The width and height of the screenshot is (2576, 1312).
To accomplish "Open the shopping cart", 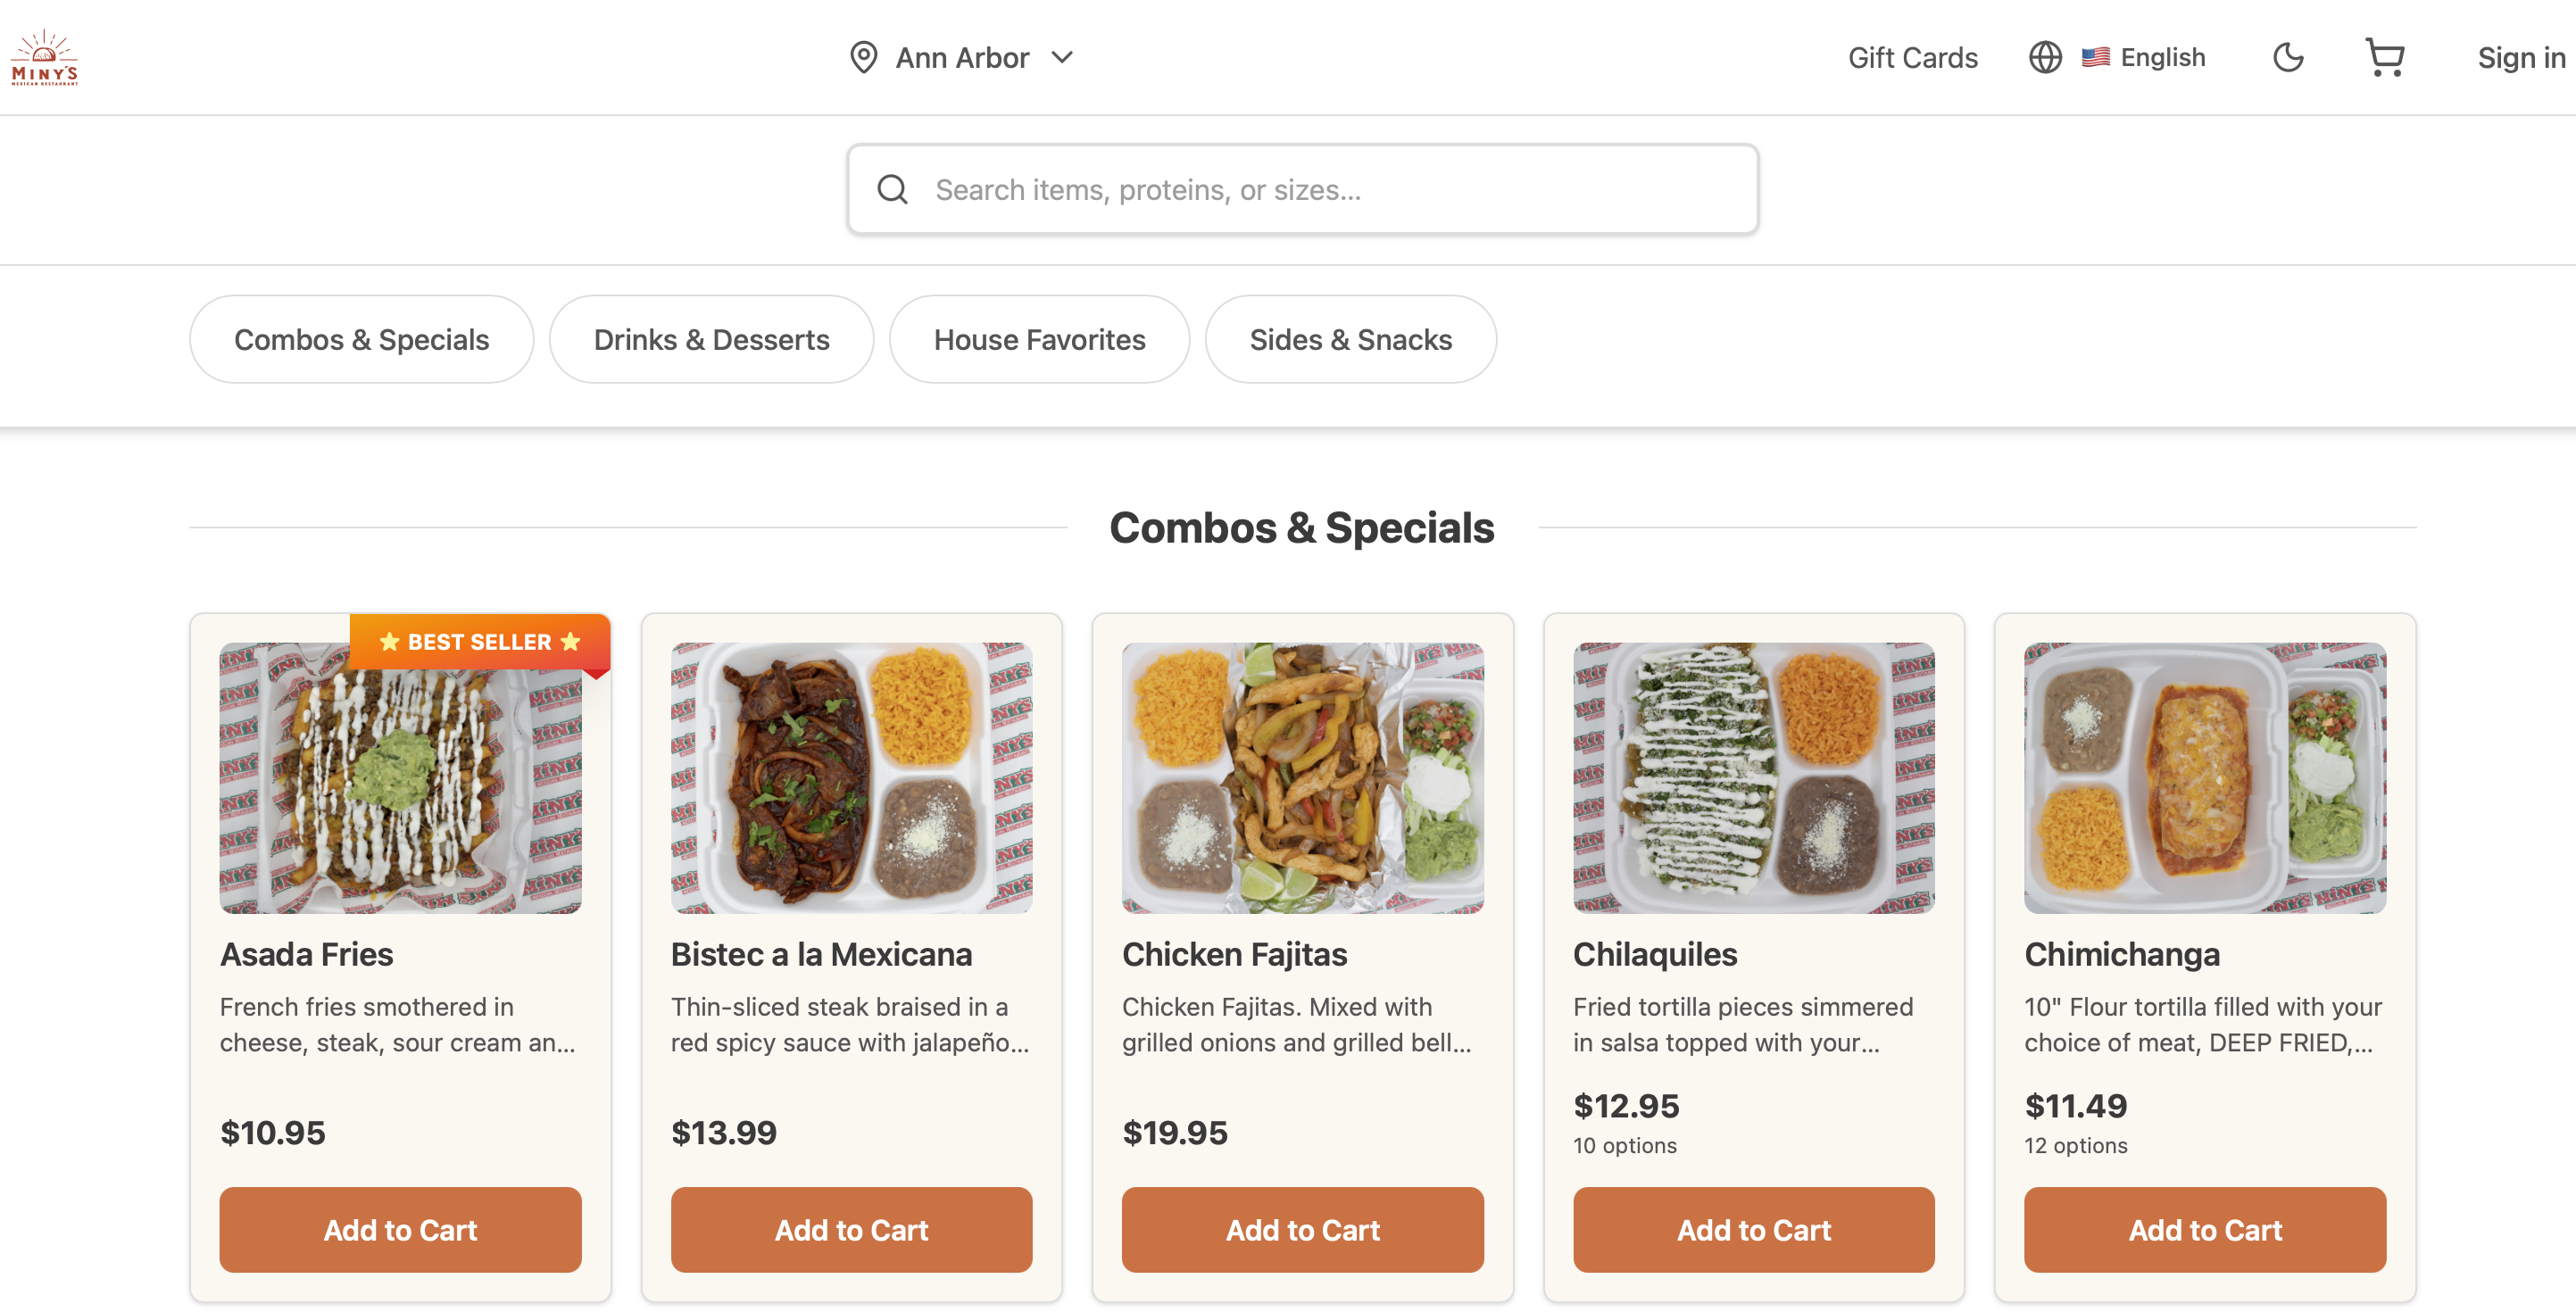I will coord(2384,58).
